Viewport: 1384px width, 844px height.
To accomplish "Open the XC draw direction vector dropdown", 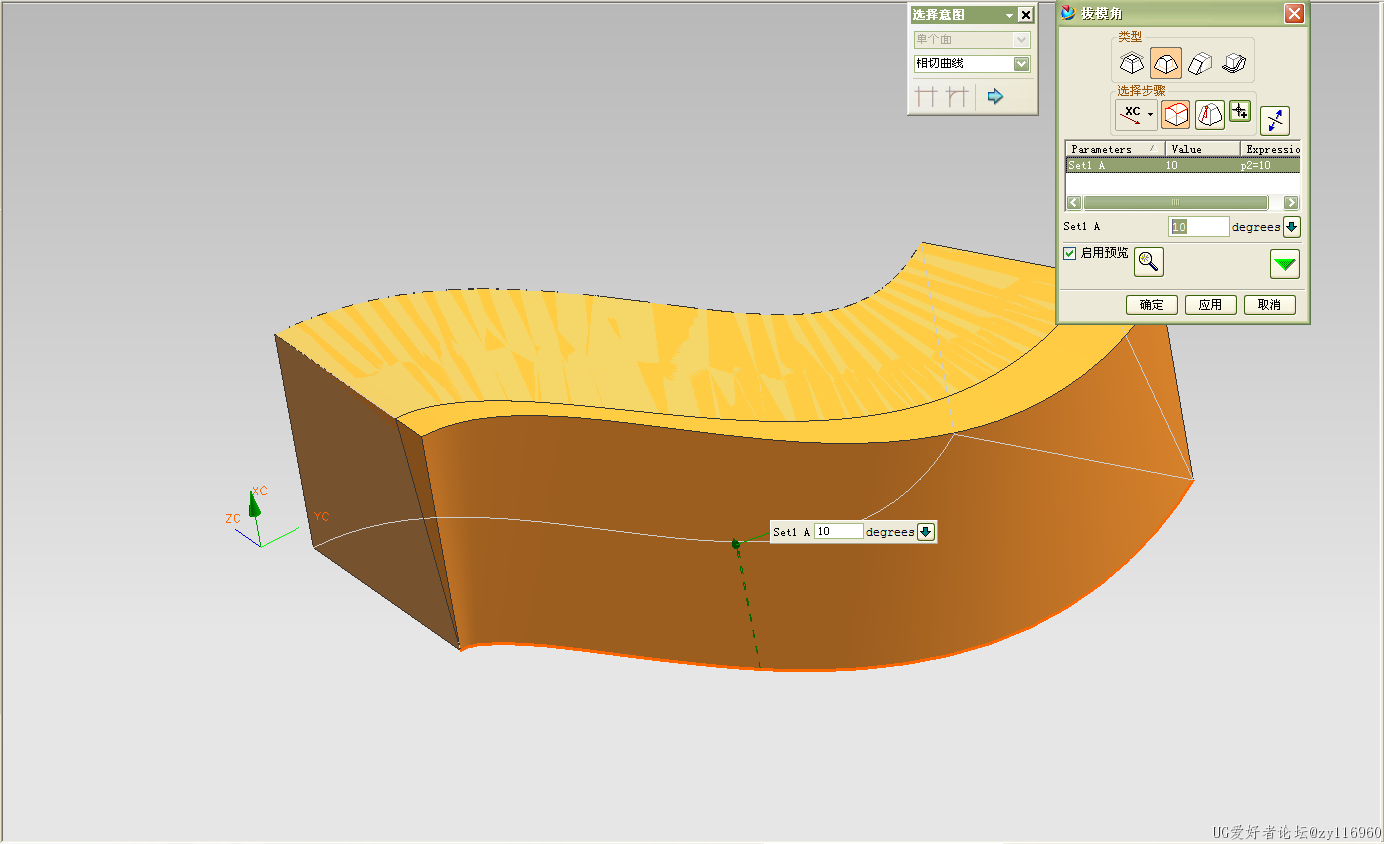I will (x=1137, y=115).
